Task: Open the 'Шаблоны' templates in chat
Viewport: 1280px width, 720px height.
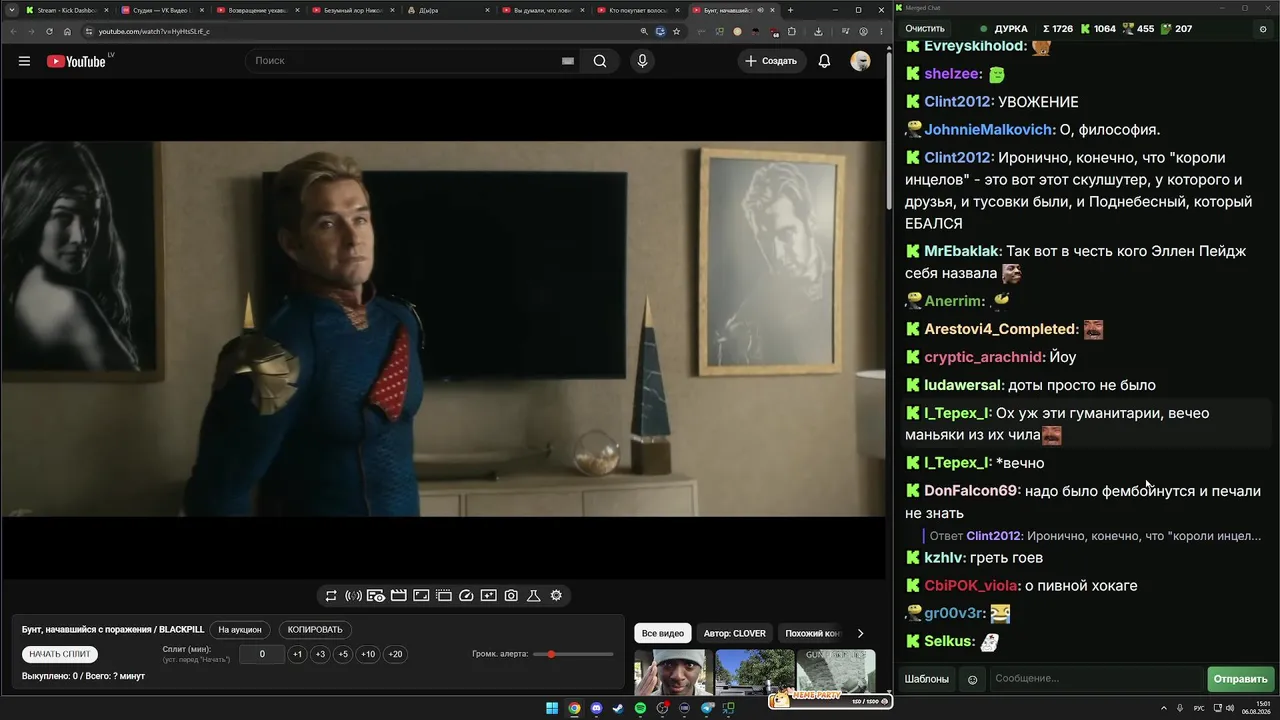Action: pyautogui.click(x=927, y=680)
